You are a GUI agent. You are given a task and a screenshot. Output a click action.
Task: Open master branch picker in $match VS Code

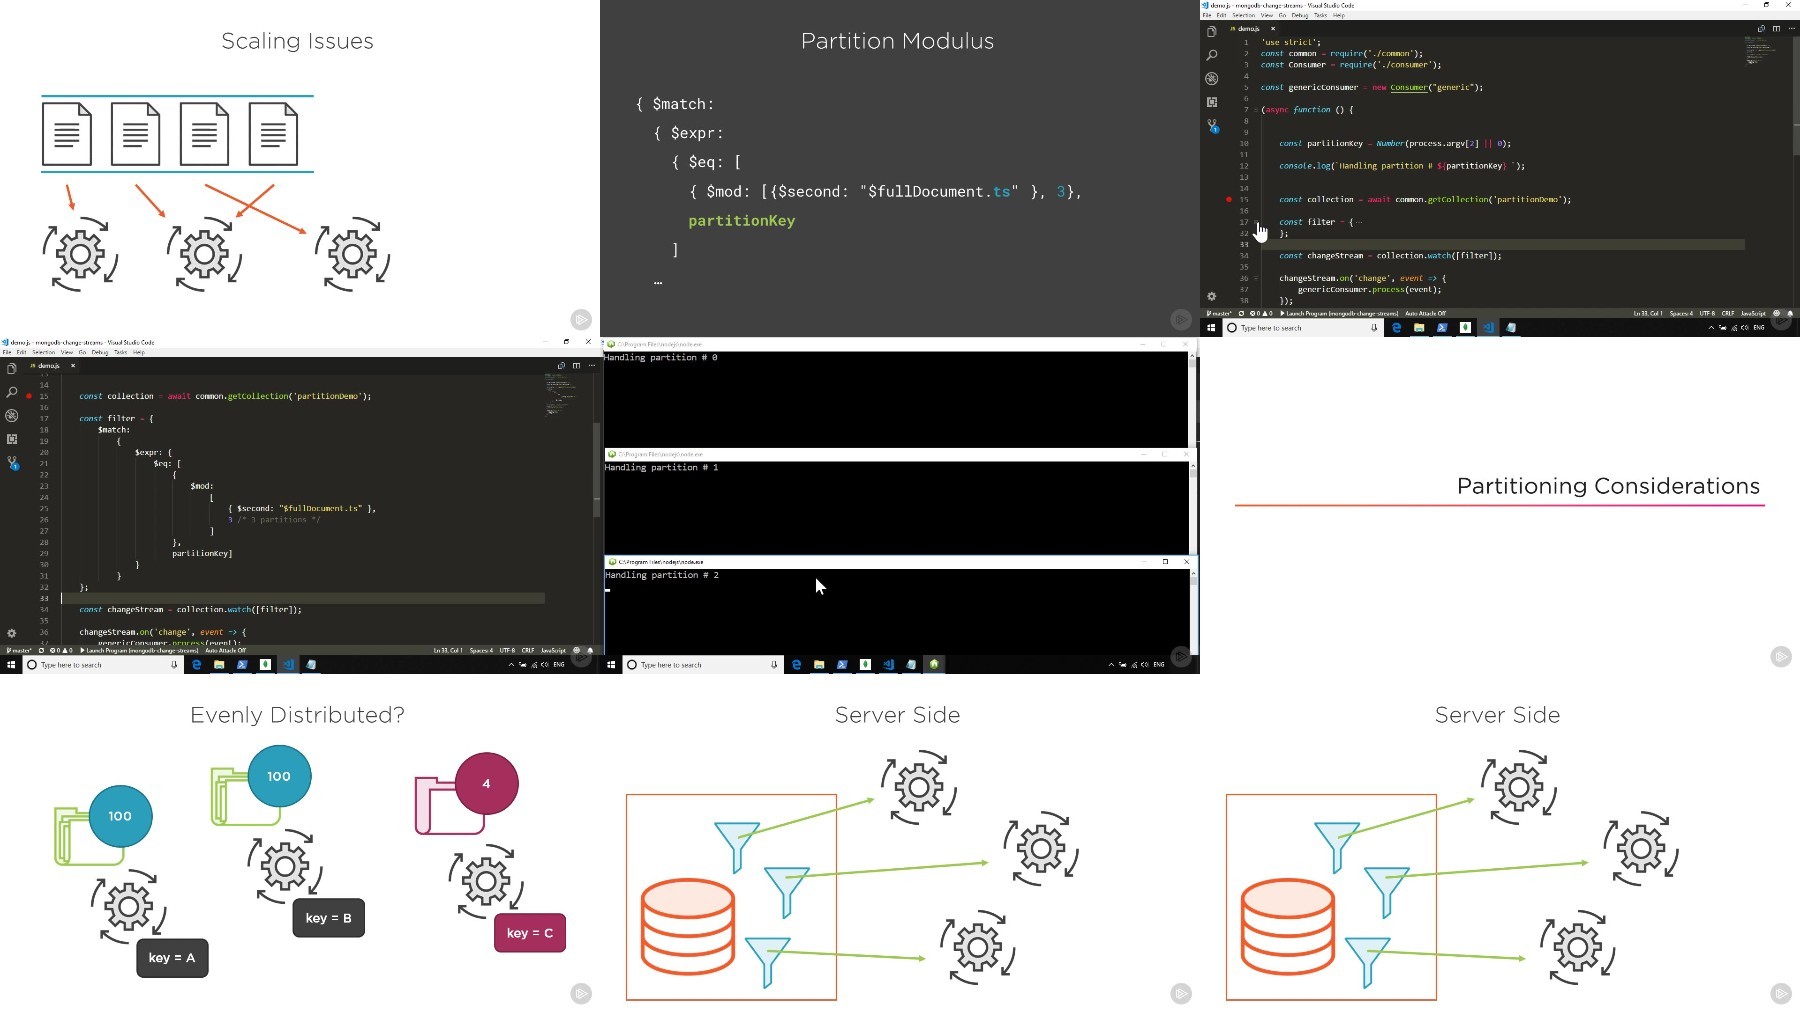pyautogui.click(x=19, y=650)
